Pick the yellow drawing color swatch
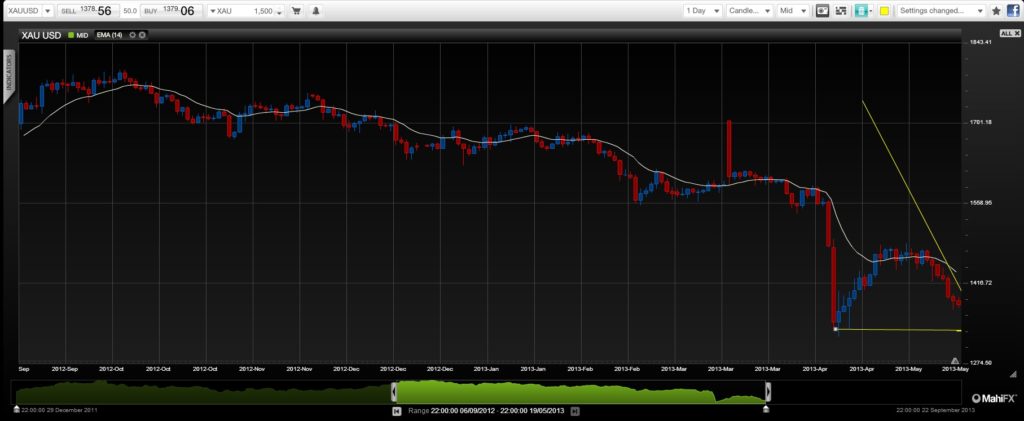 [x=884, y=10]
